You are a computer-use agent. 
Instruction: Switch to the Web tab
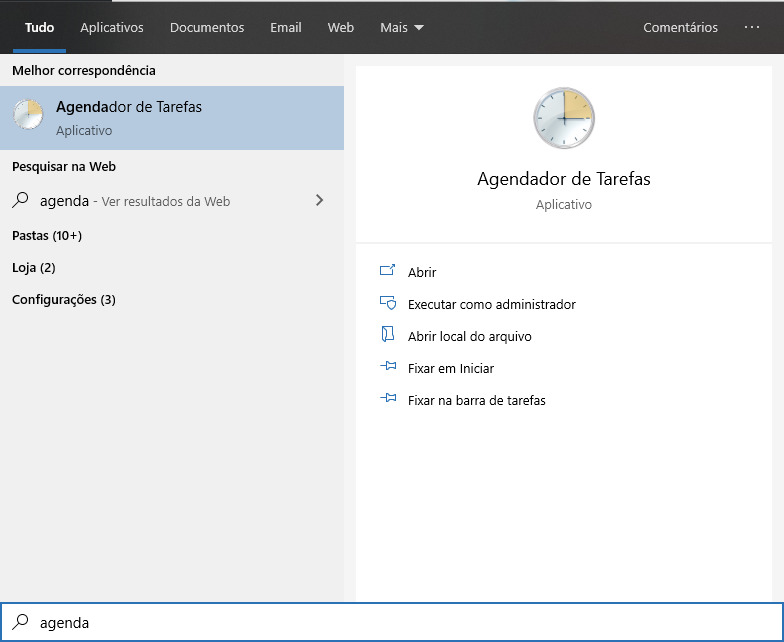coord(340,28)
